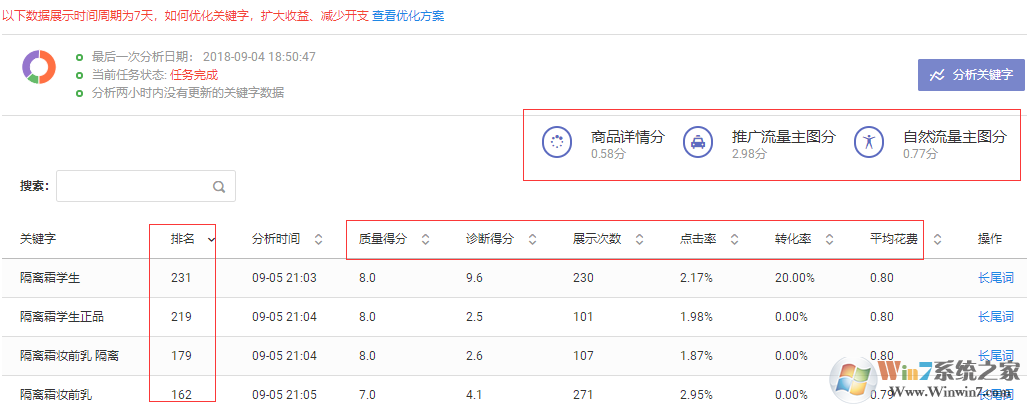Click the 关键字 column header
The image size is (1027, 406).
pos(38,239)
